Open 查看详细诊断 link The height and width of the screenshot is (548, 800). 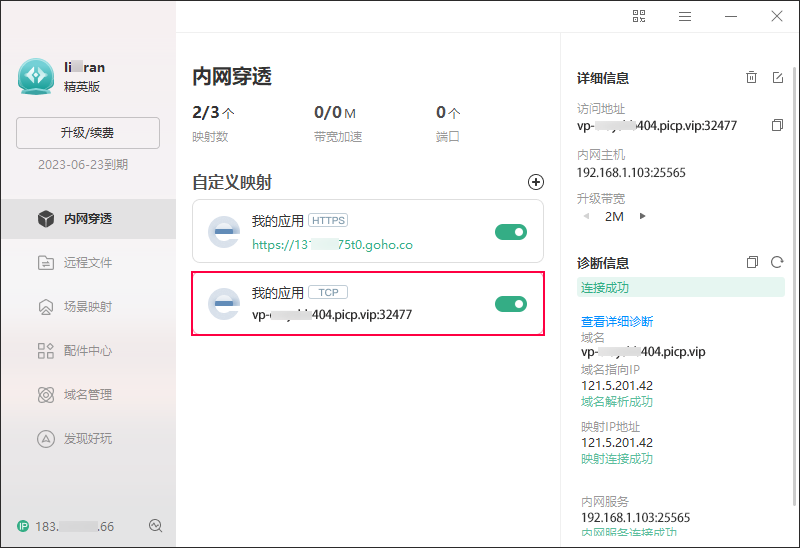point(617,321)
